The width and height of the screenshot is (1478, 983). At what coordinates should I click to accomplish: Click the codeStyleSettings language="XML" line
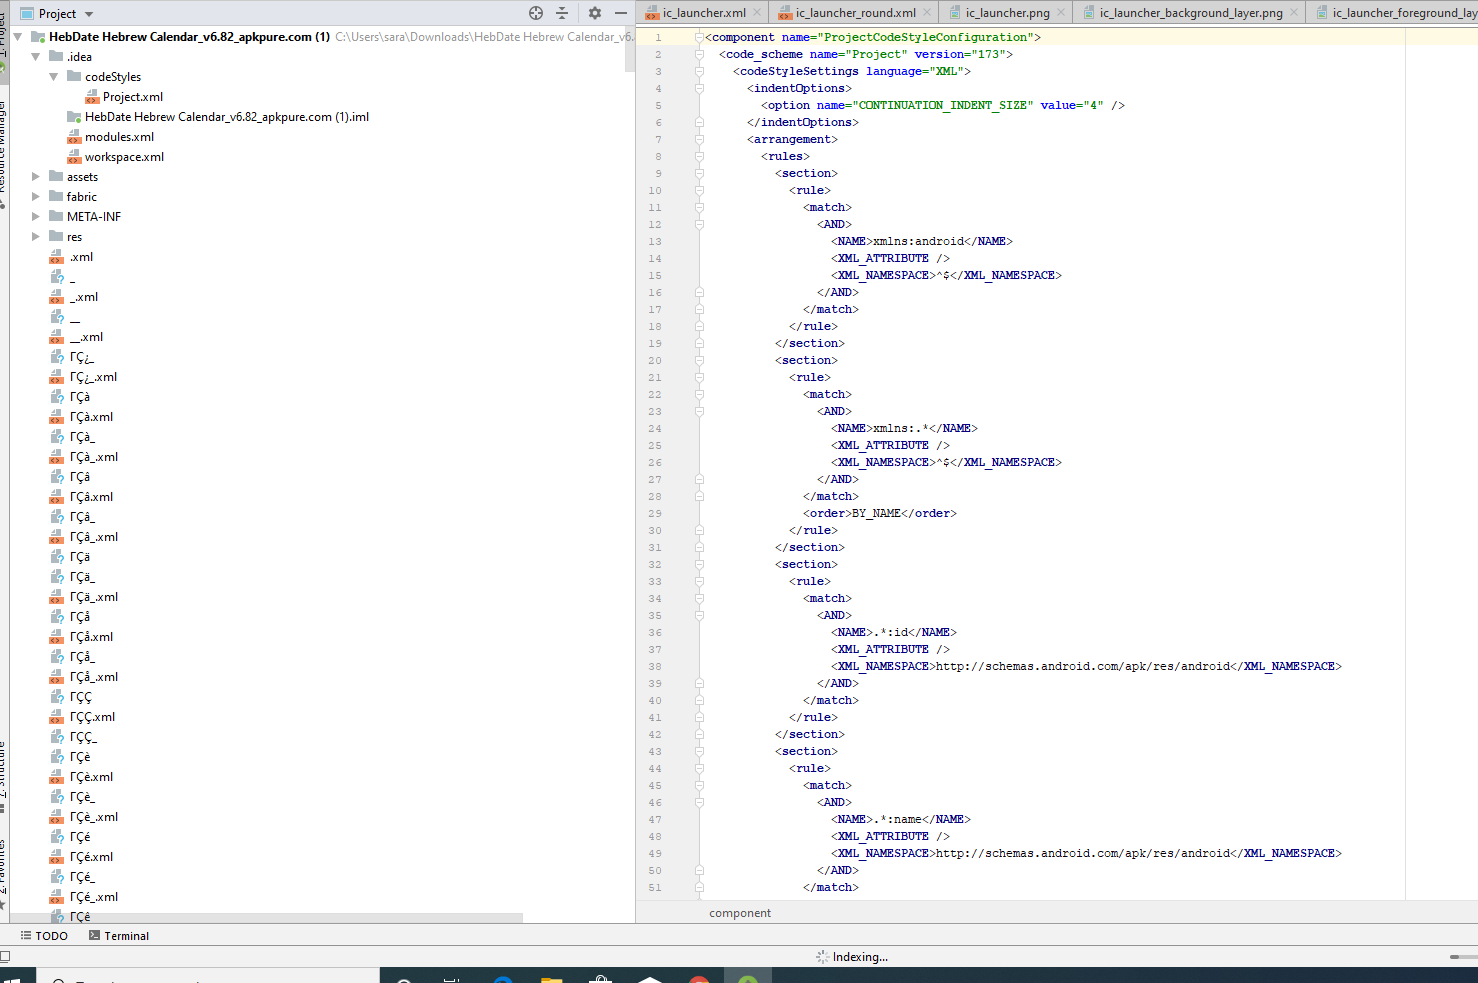point(852,71)
